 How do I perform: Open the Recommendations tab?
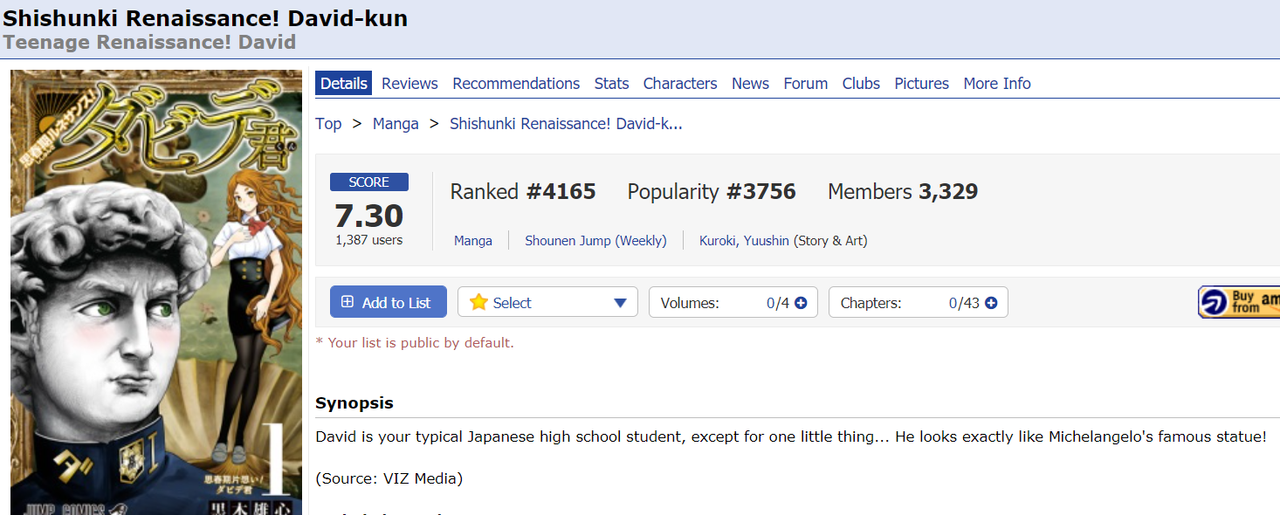click(516, 83)
